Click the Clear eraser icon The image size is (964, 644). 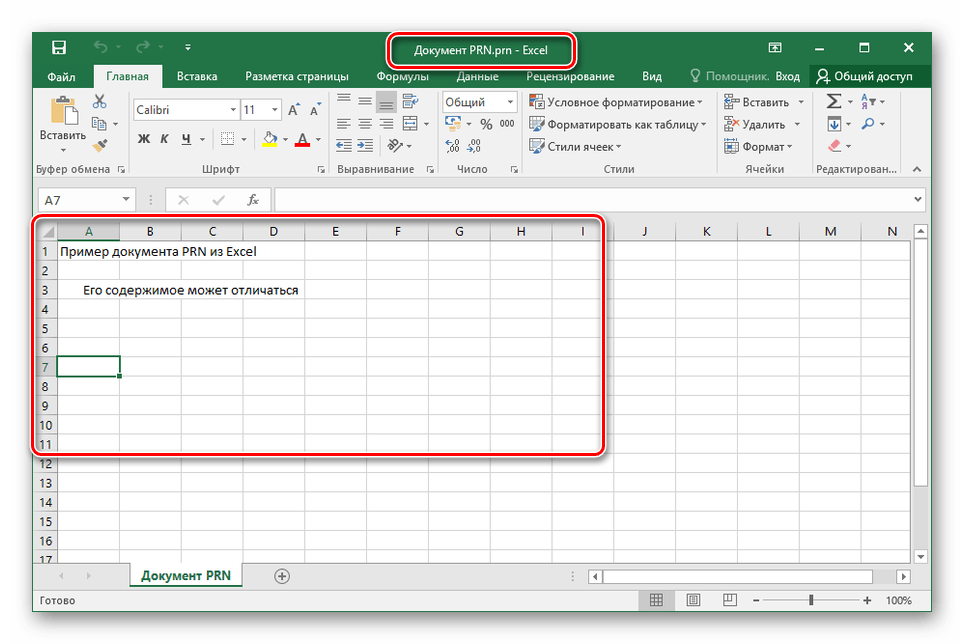click(835, 146)
